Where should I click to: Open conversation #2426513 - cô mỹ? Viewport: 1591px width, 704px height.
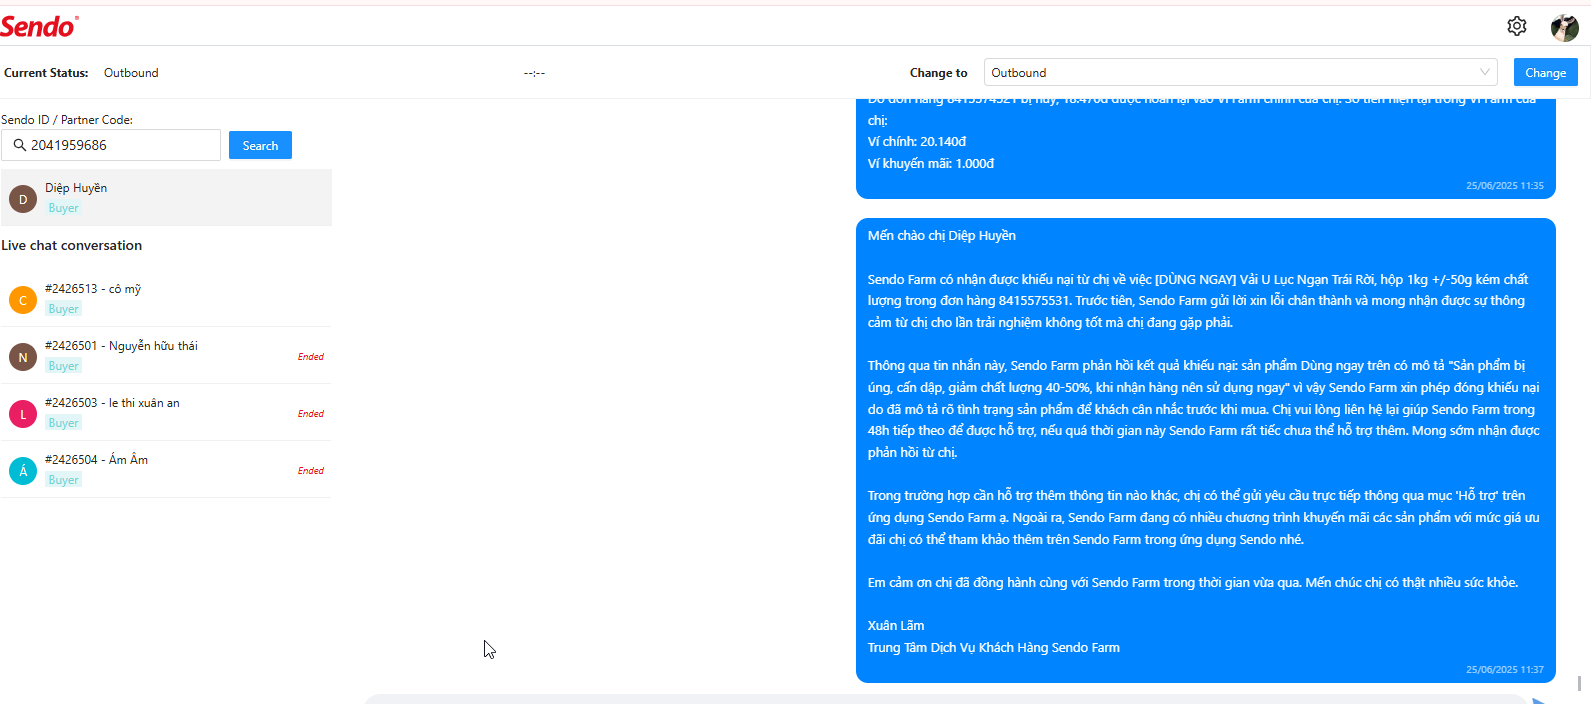(166, 299)
